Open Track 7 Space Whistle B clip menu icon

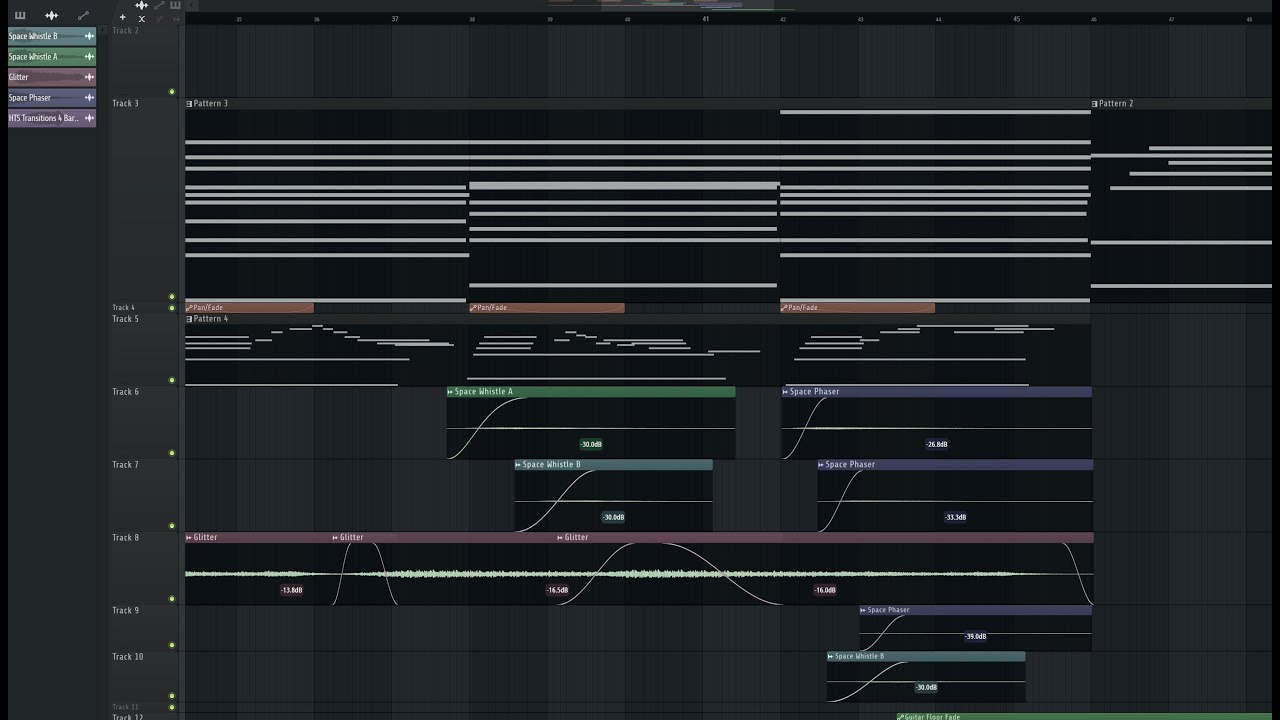[x=518, y=465]
